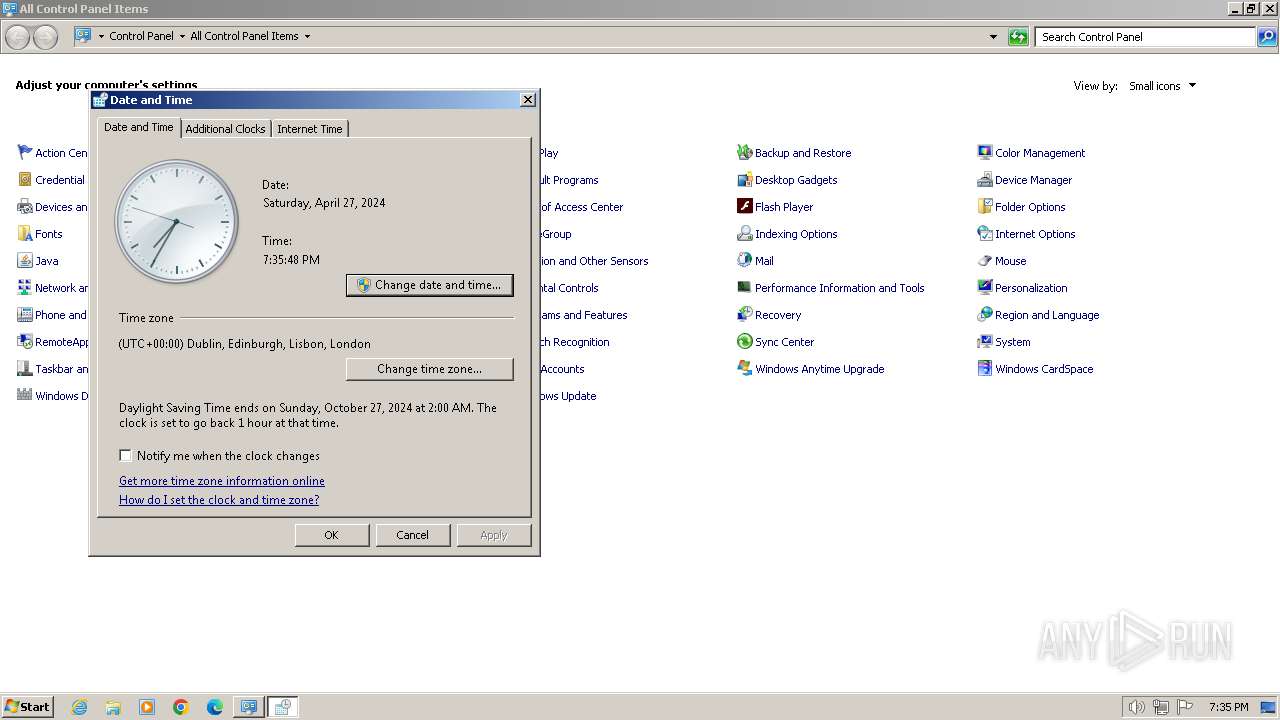The height and width of the screenshot is (720, 1280).
Task: Open the Indexing Options icon
Action: coord(744,234)
